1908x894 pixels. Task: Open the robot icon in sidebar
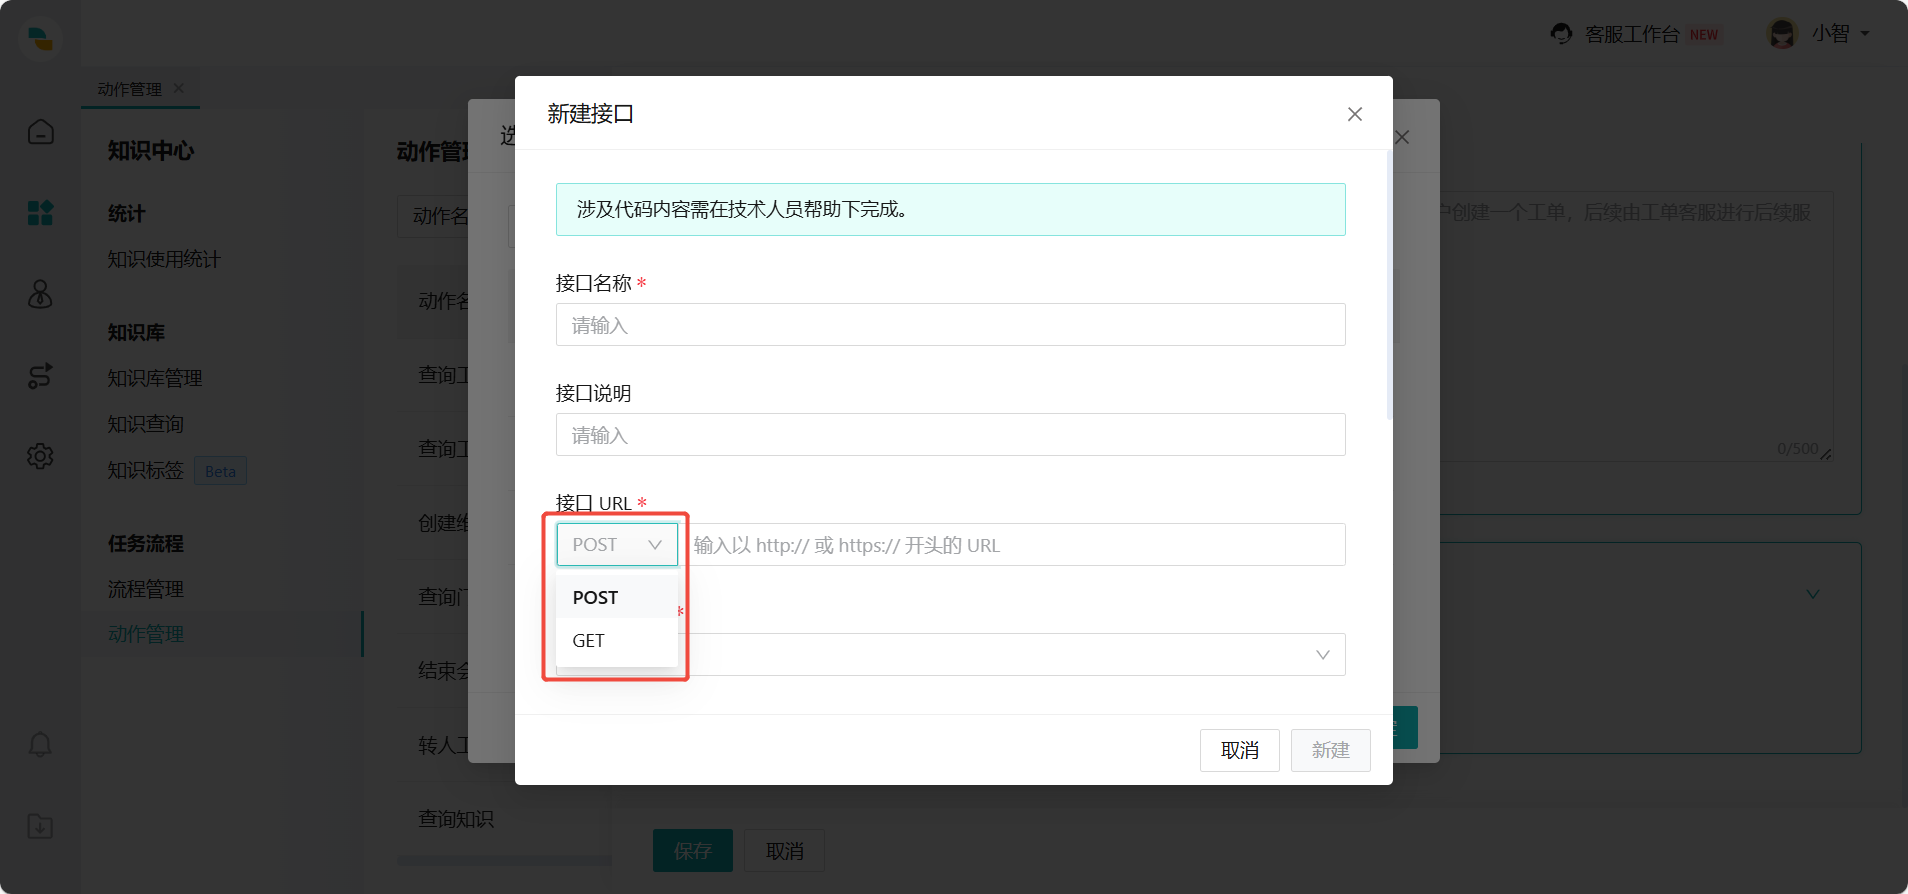[x=40, y=294]
